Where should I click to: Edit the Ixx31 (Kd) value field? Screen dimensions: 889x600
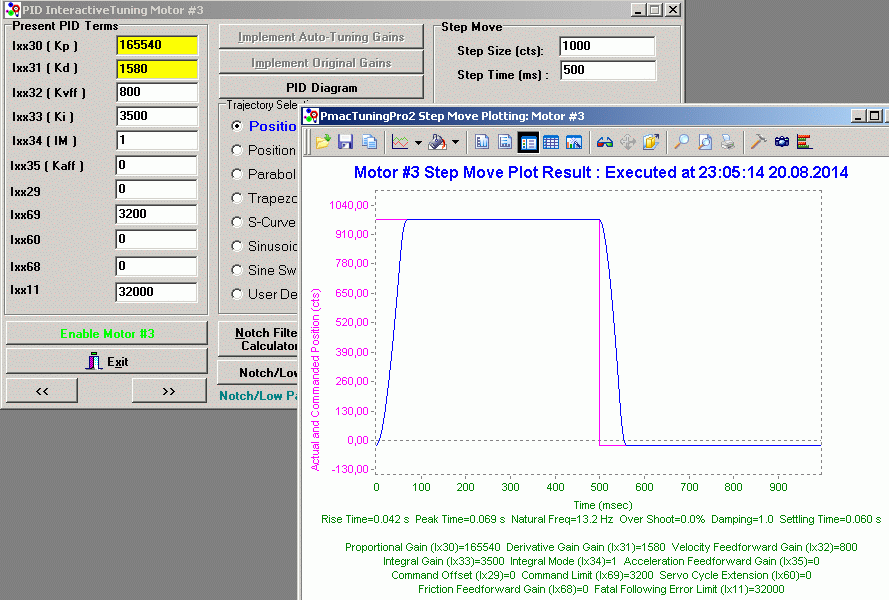[157, 69]
